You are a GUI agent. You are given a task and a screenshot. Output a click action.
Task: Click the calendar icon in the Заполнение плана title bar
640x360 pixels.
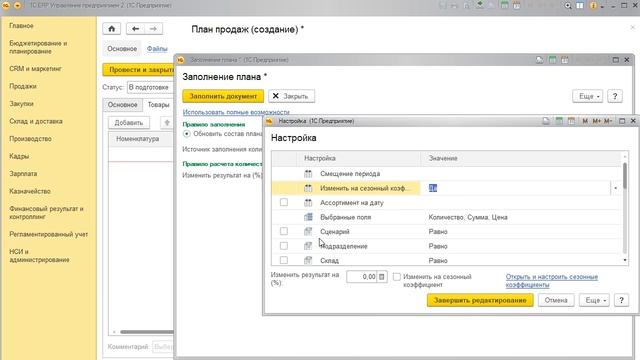point(565,60)
